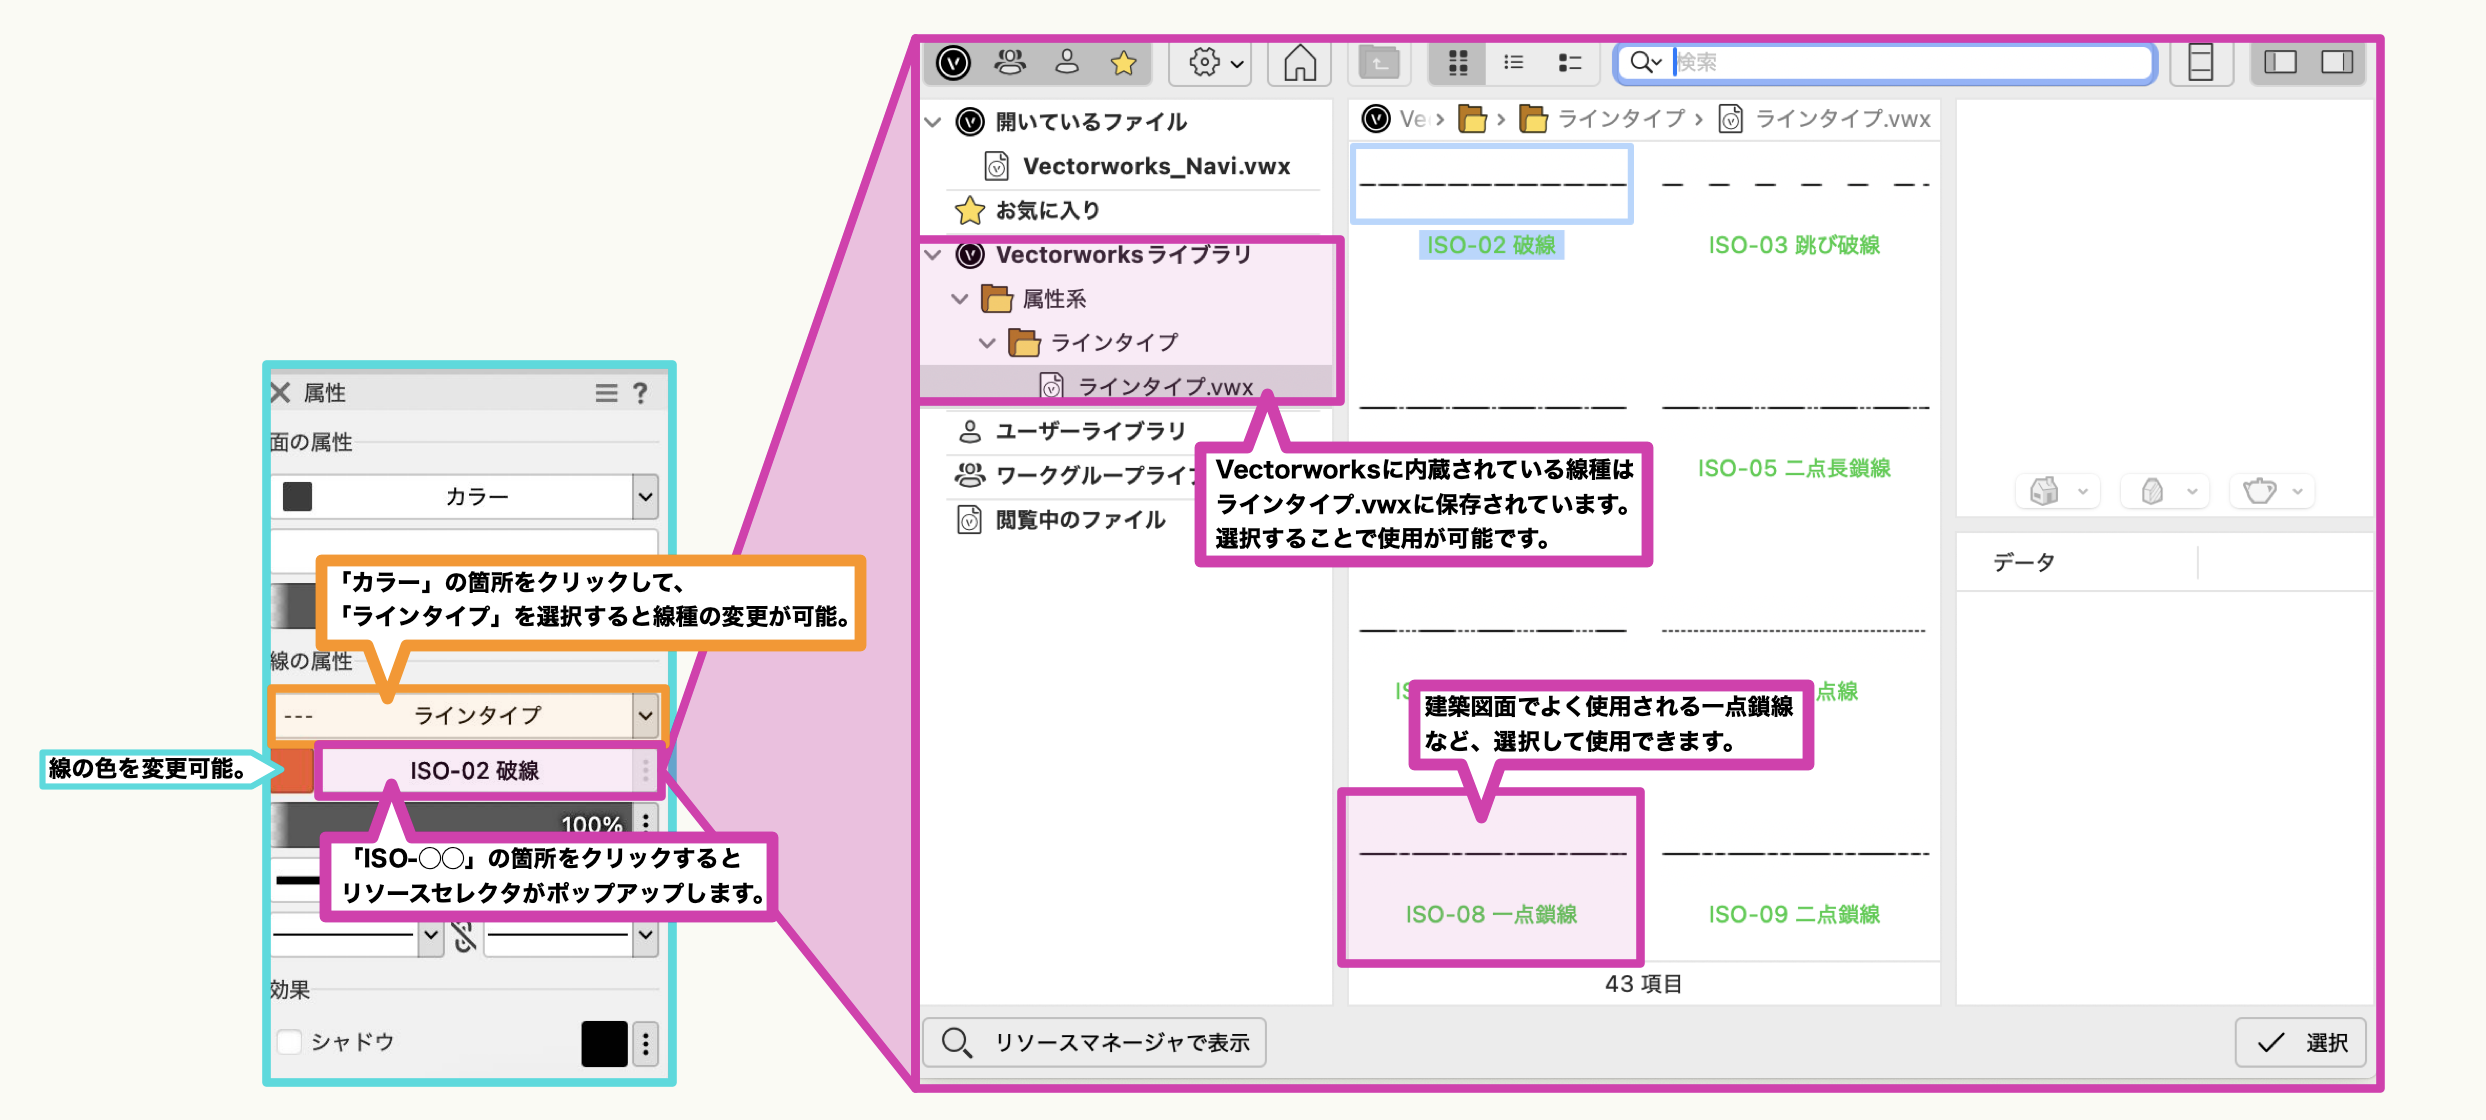The image size is (2486, 1120).
Task: Collapse the 属性系 folder
Action: (959, 299)
